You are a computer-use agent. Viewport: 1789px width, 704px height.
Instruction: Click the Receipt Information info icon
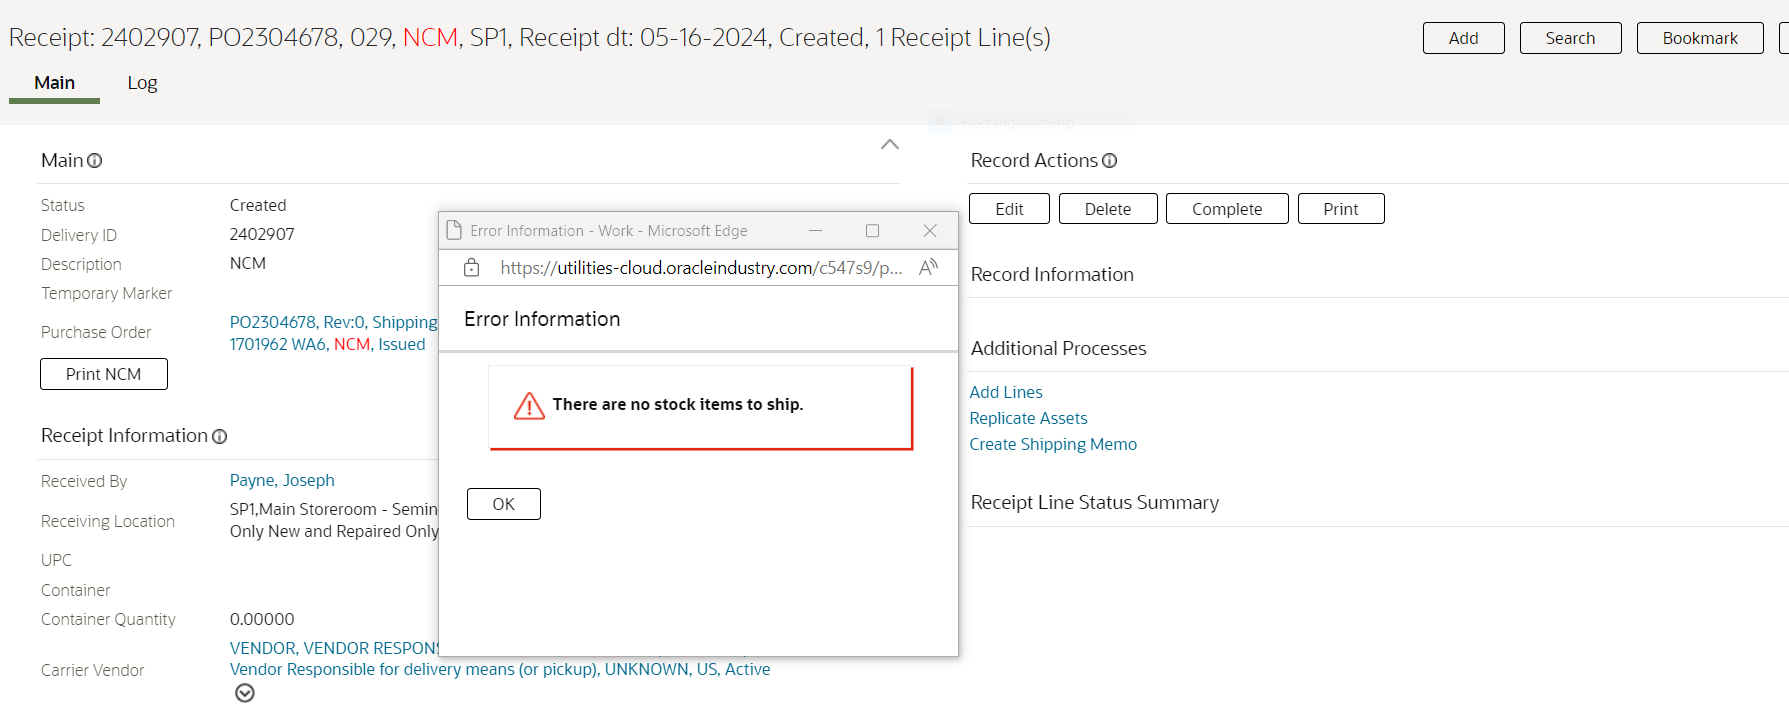220,437
